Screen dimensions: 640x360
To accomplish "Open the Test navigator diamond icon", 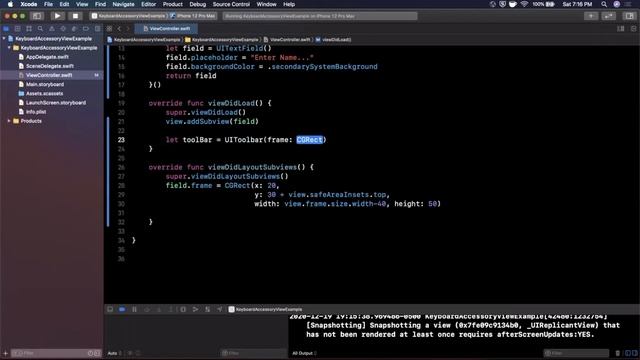I will click(63, 29).
